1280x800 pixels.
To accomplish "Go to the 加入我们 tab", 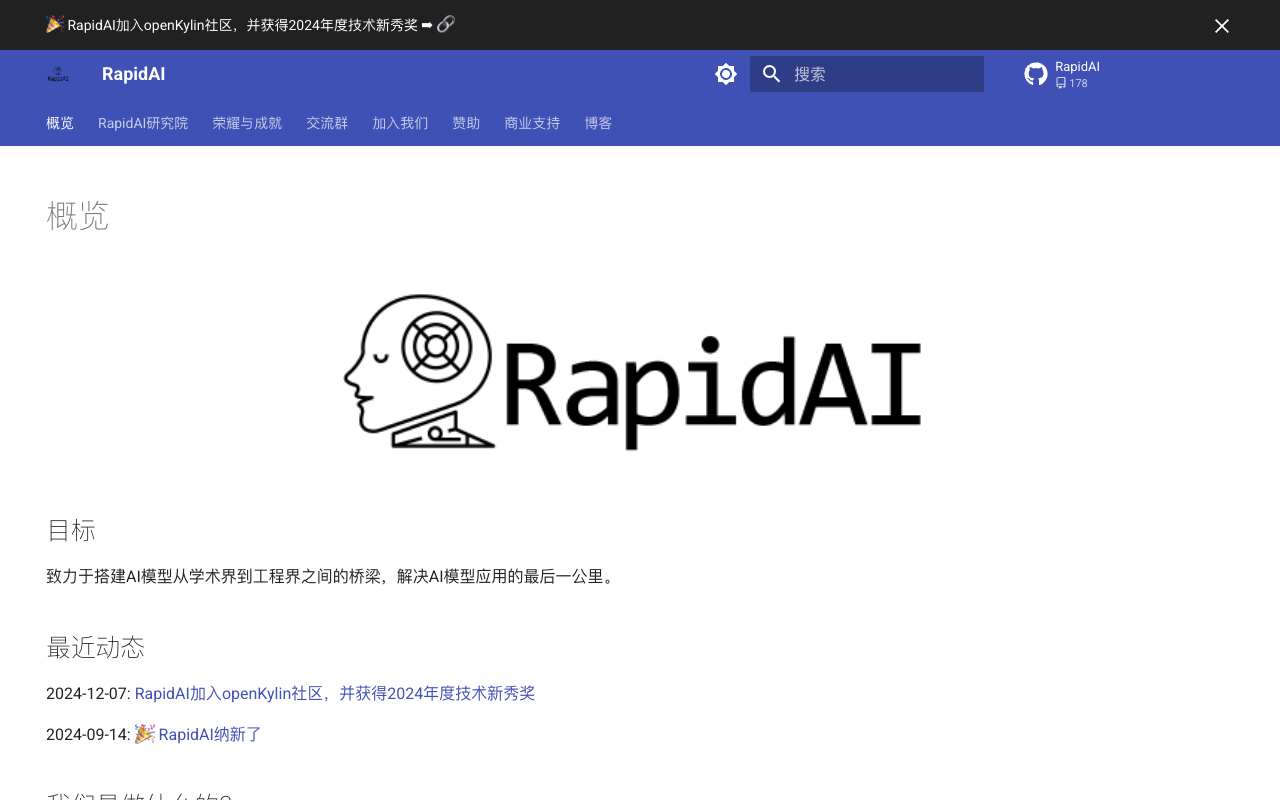I will point(400,123).
